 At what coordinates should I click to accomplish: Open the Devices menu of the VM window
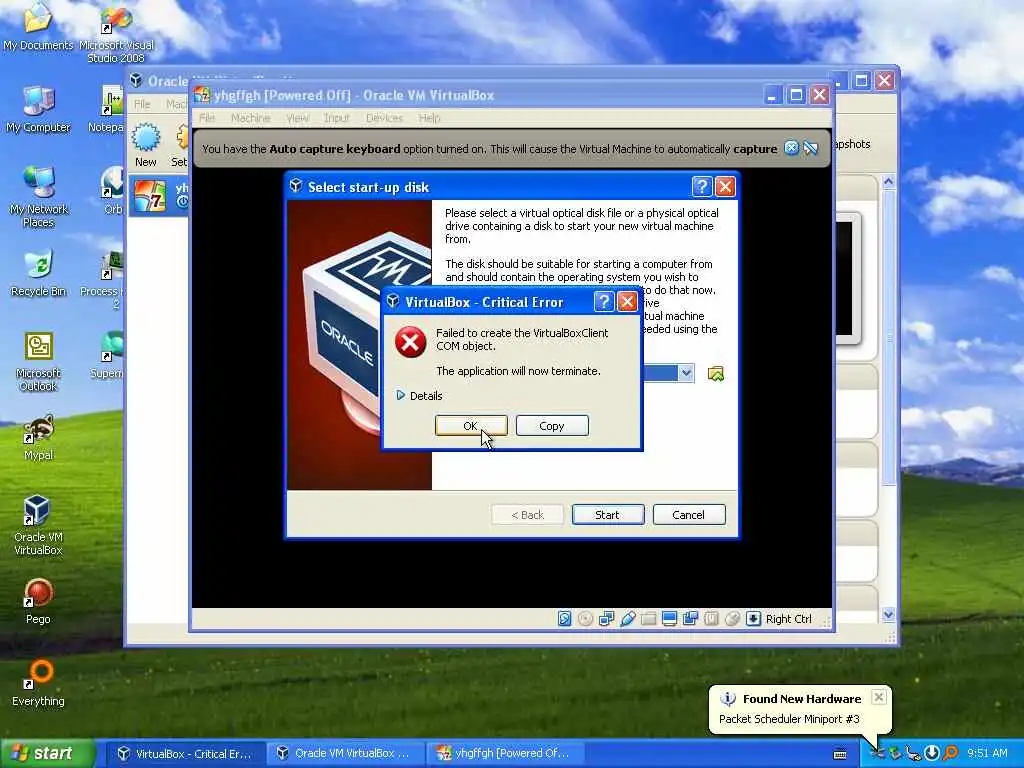[384, 118]
